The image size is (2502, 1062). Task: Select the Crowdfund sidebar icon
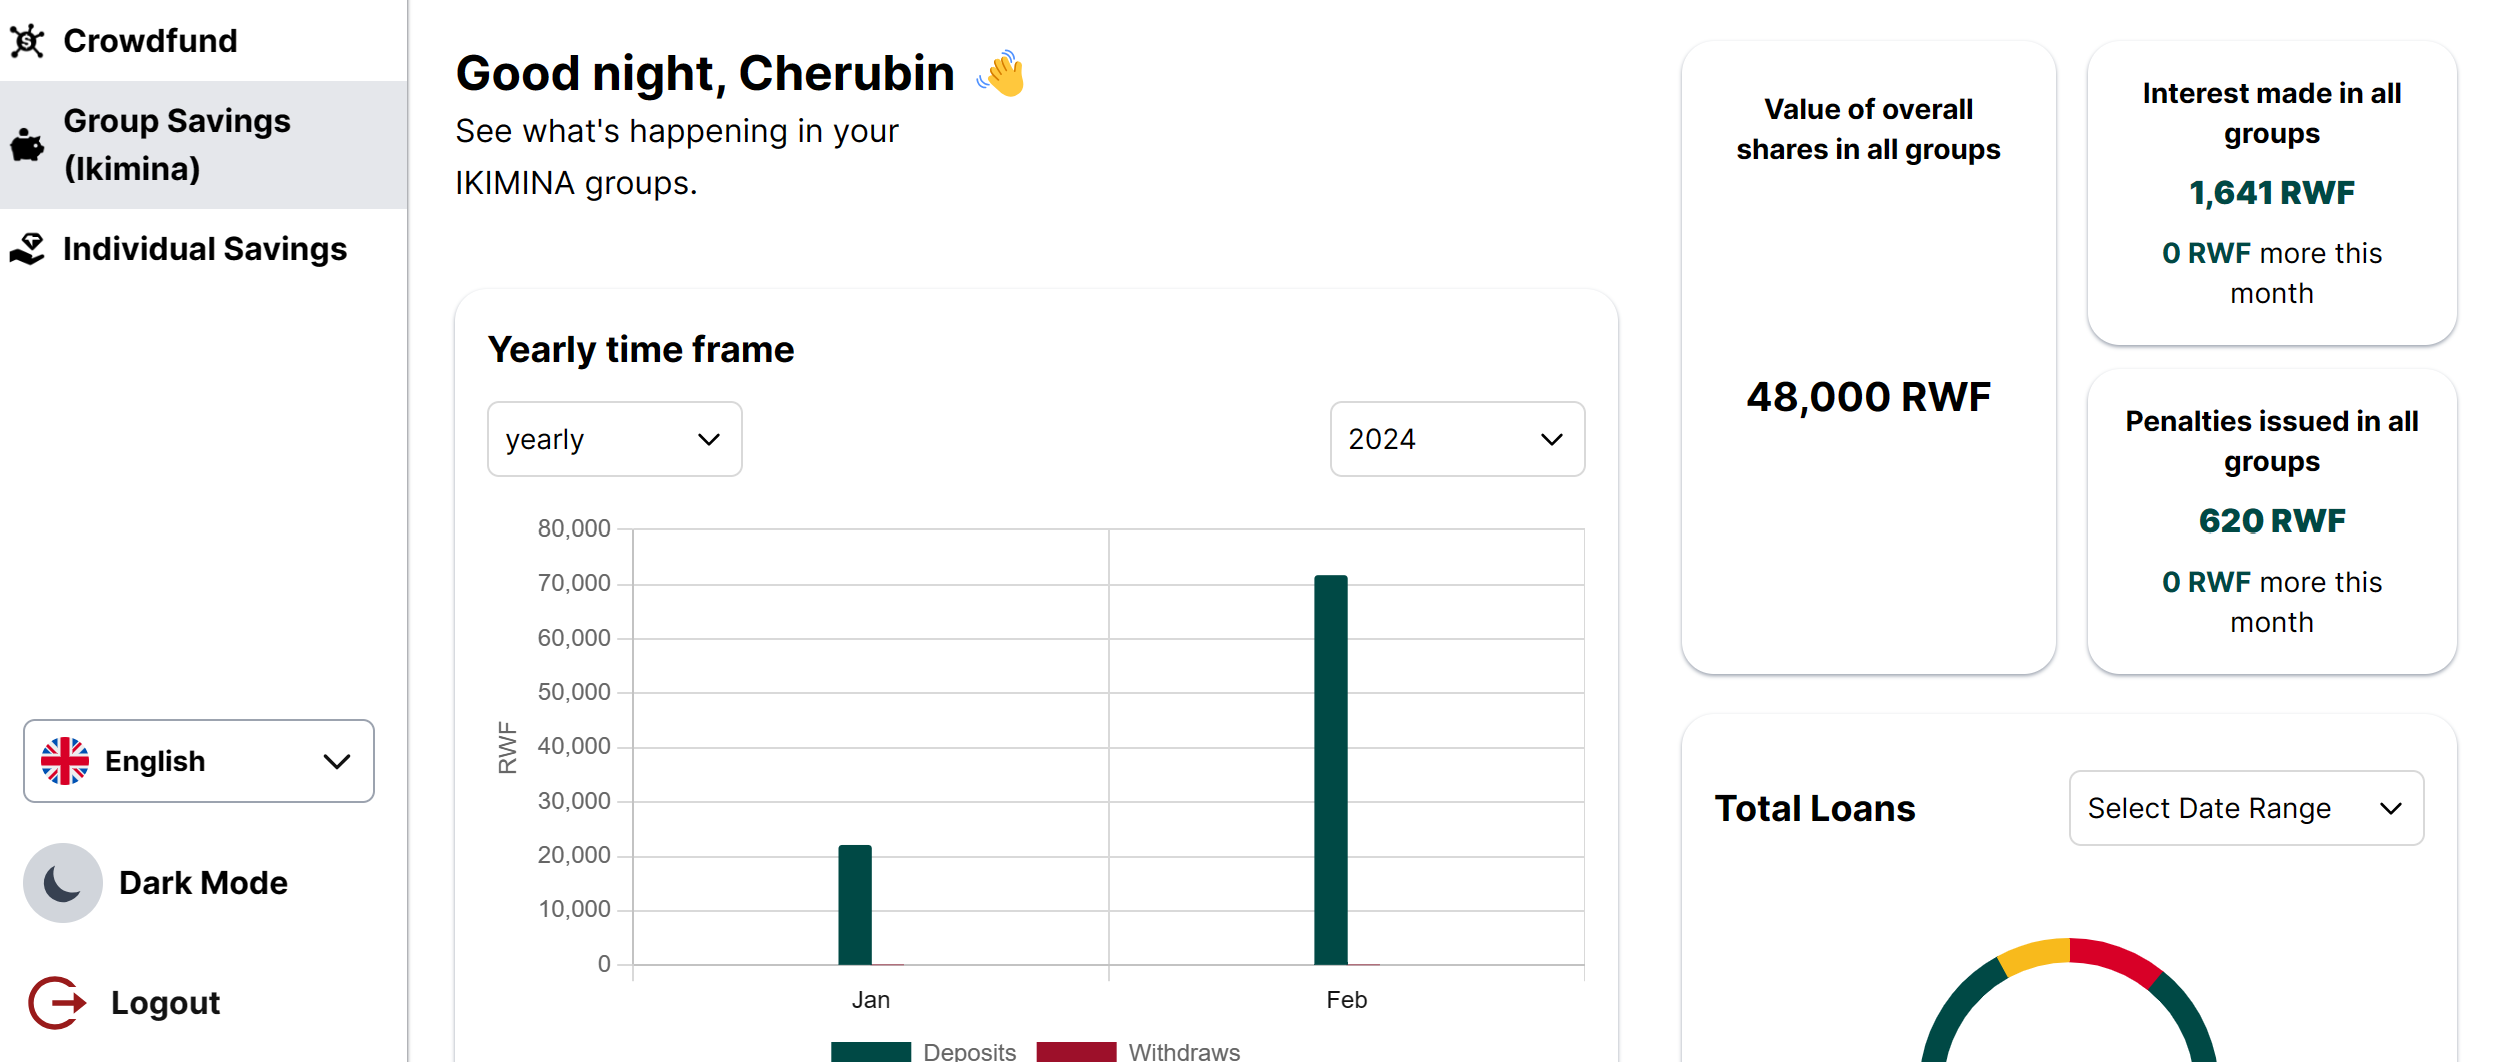[x=26, y=40]
